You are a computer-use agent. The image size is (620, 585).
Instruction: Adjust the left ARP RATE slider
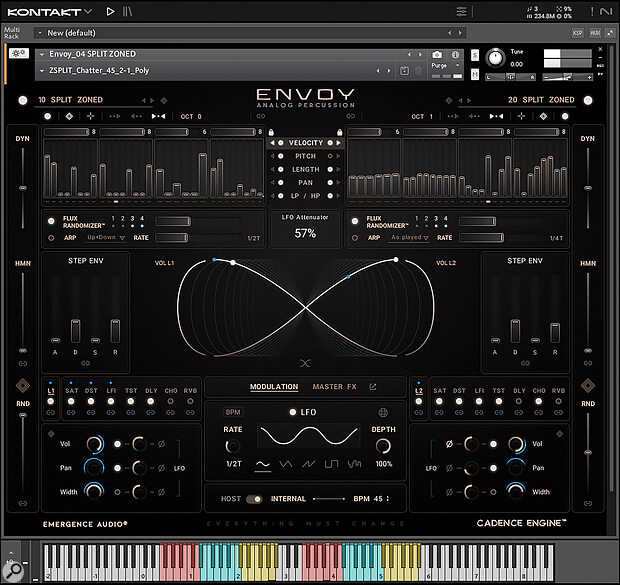[x=171, y=238]
